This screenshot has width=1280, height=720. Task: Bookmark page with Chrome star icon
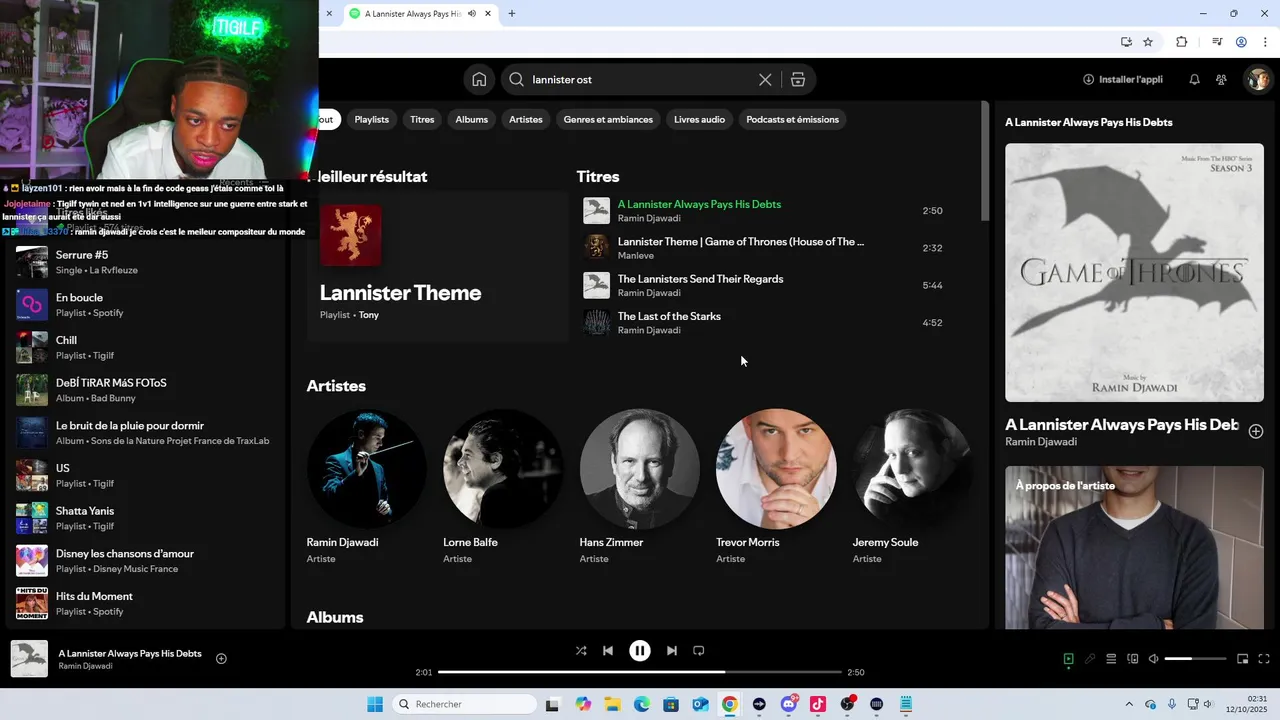pos(1148,42)
